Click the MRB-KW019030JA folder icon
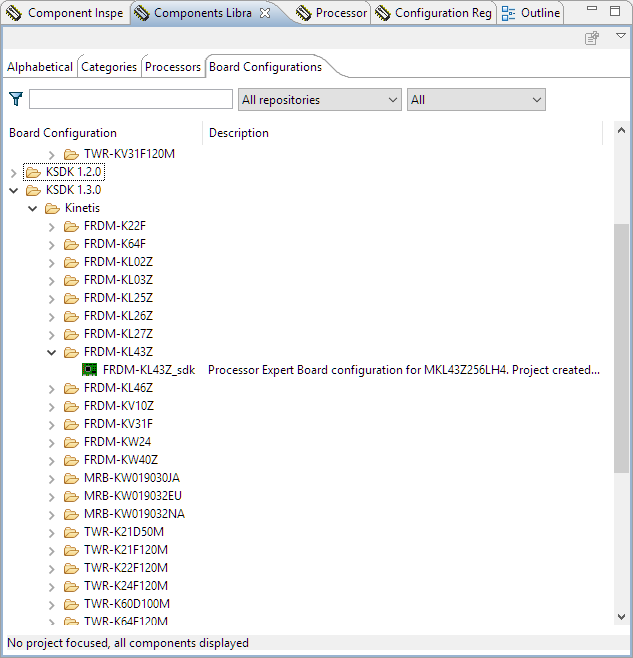633x658 pixels. [71, 478]
